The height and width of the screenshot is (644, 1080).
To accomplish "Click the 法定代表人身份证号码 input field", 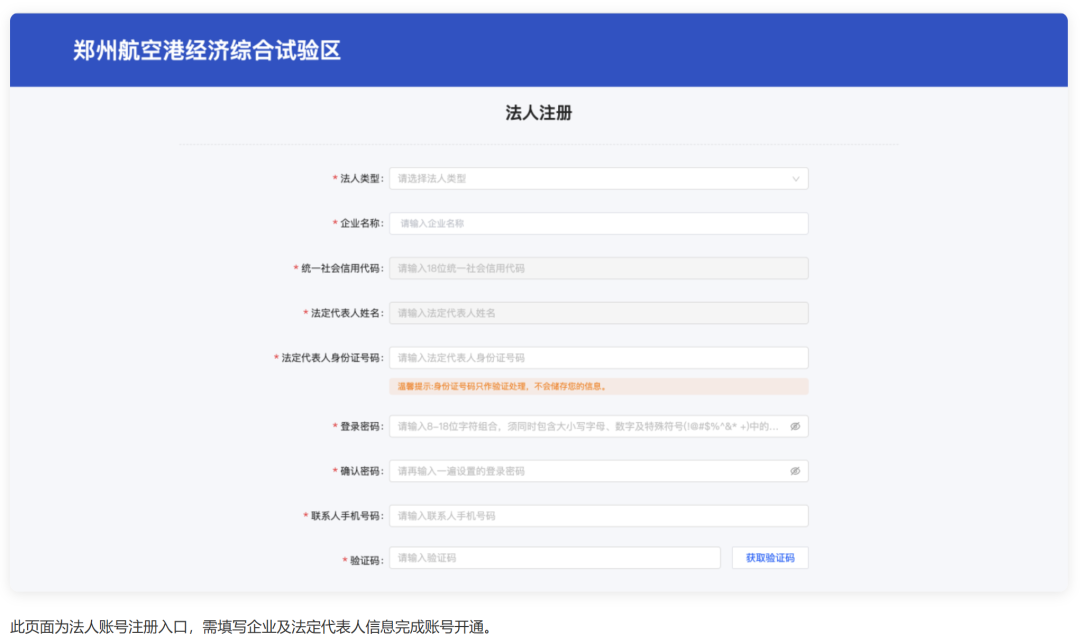I will pos(599,357).
